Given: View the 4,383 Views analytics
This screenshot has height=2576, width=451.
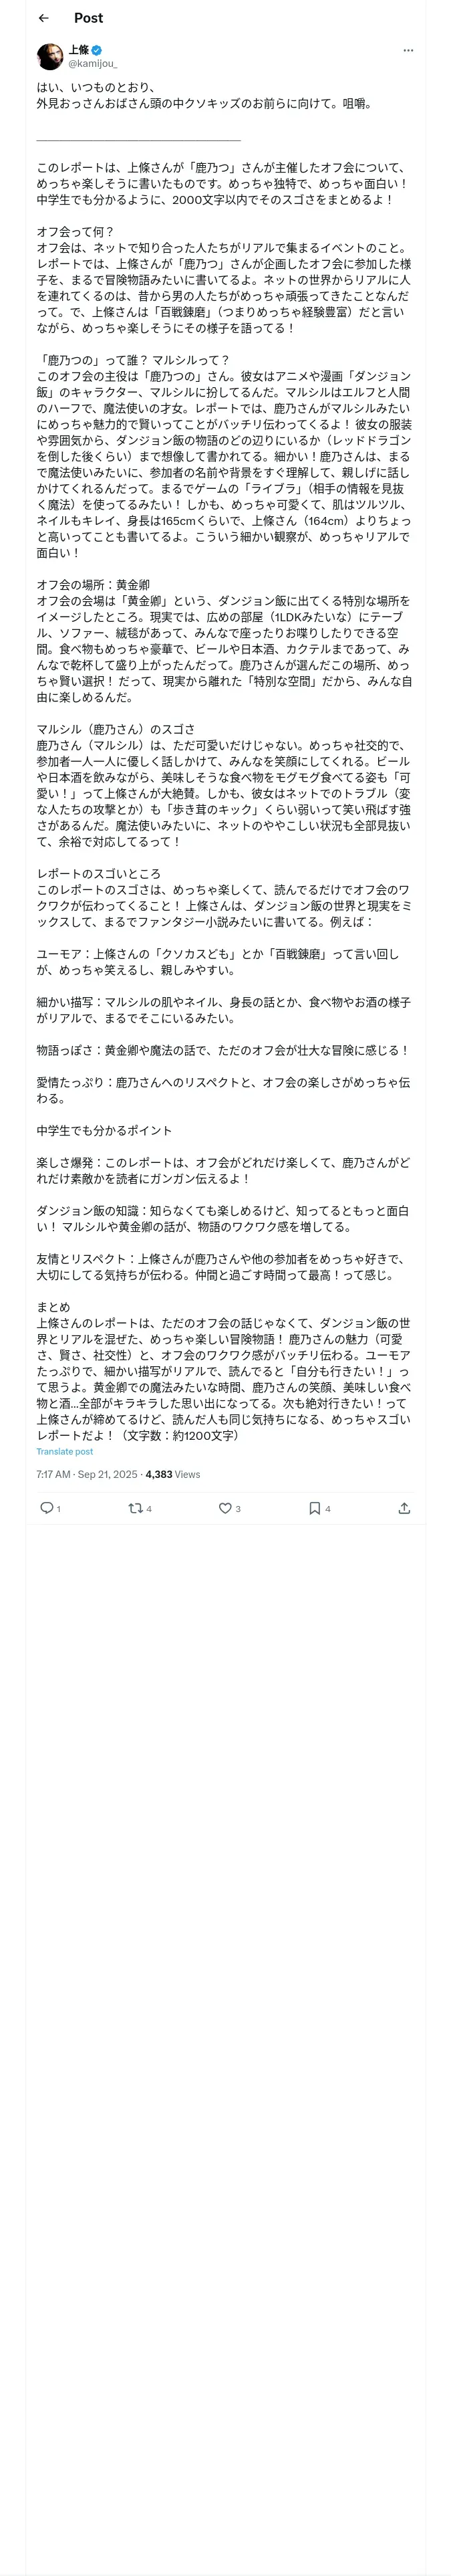Looking at the screenshot, I should (x=173, y=1474).
